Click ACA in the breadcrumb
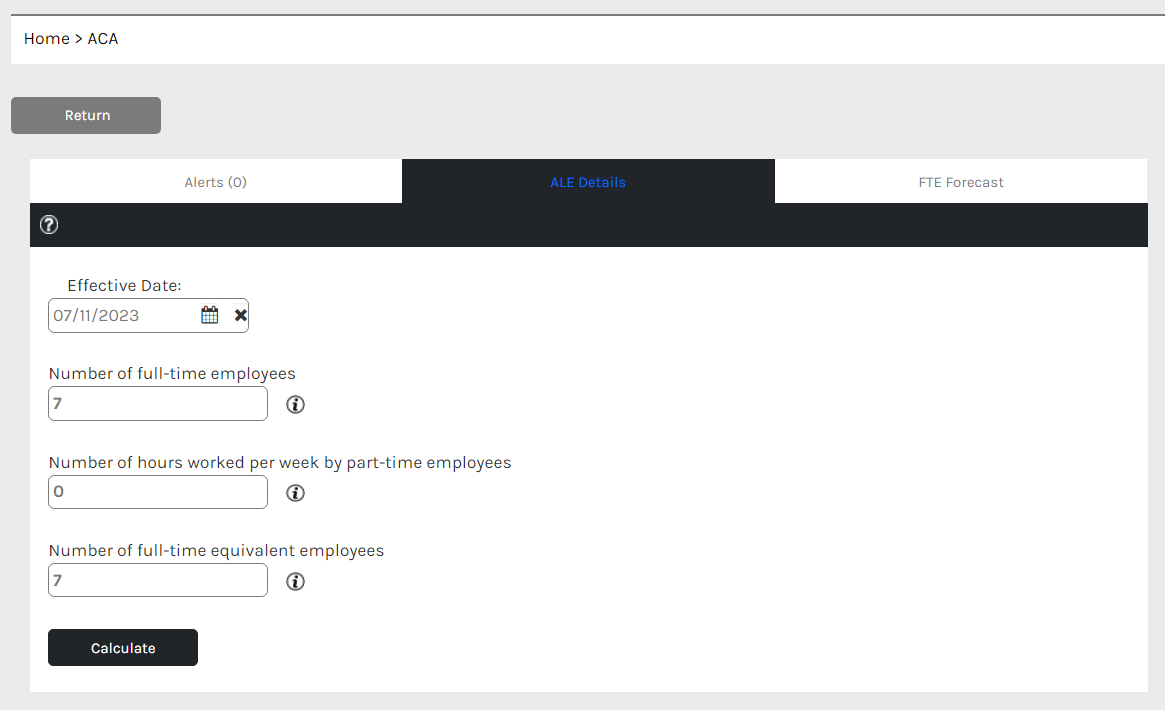1165x710 pixels. point(103,39)
